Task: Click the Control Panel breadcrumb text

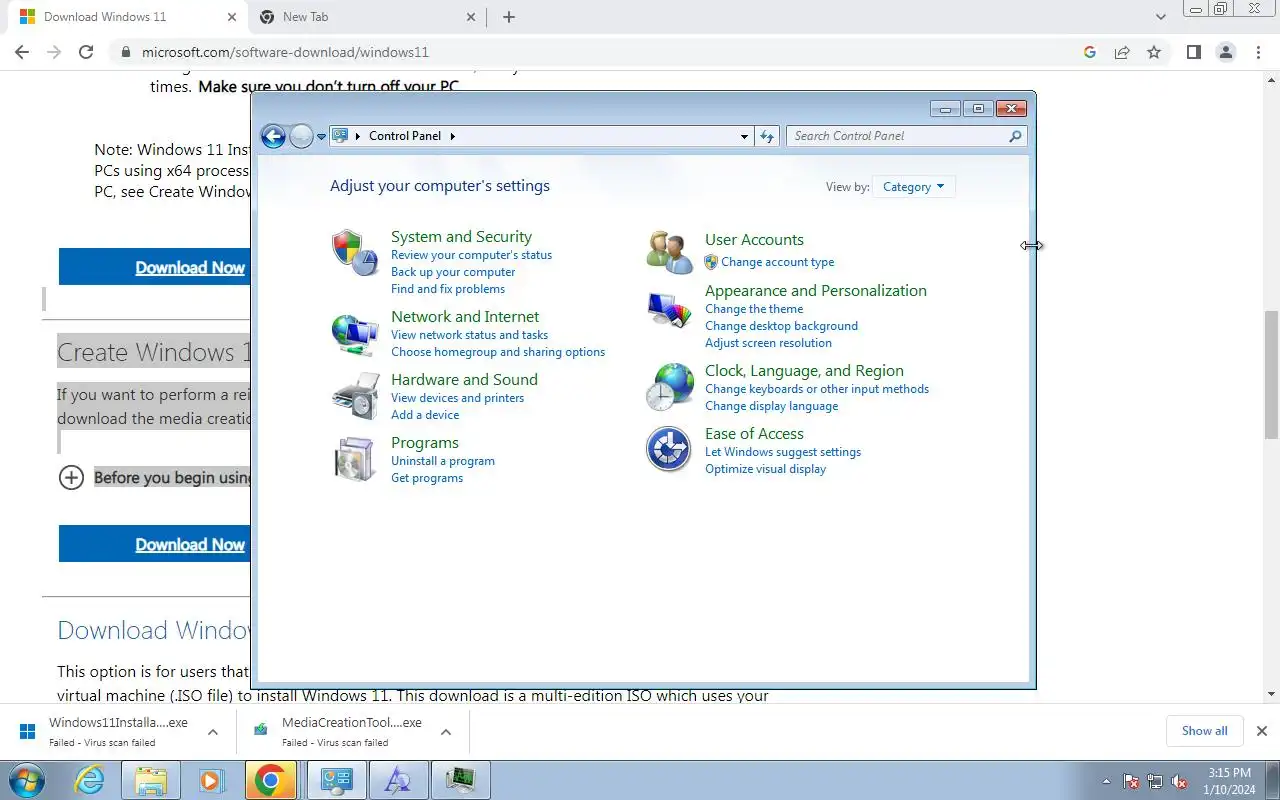Action: click(x=405, y=136)
